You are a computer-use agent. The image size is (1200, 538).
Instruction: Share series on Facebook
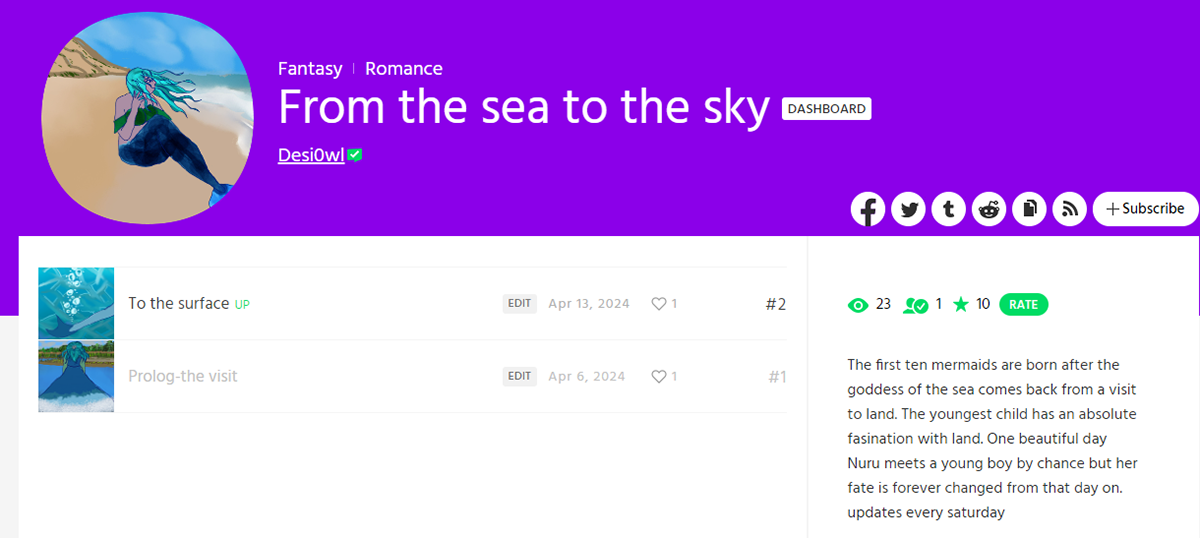click(x=868, y=209)
